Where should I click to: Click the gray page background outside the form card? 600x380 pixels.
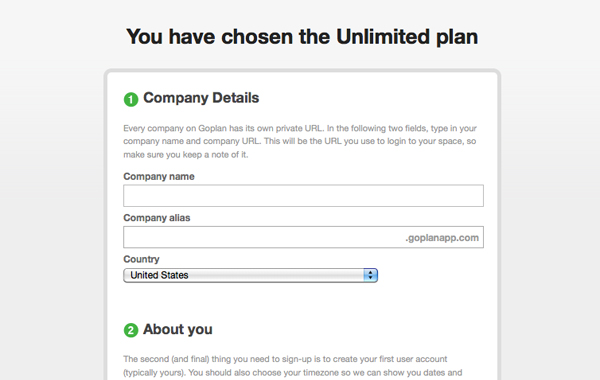pos(54,191)
